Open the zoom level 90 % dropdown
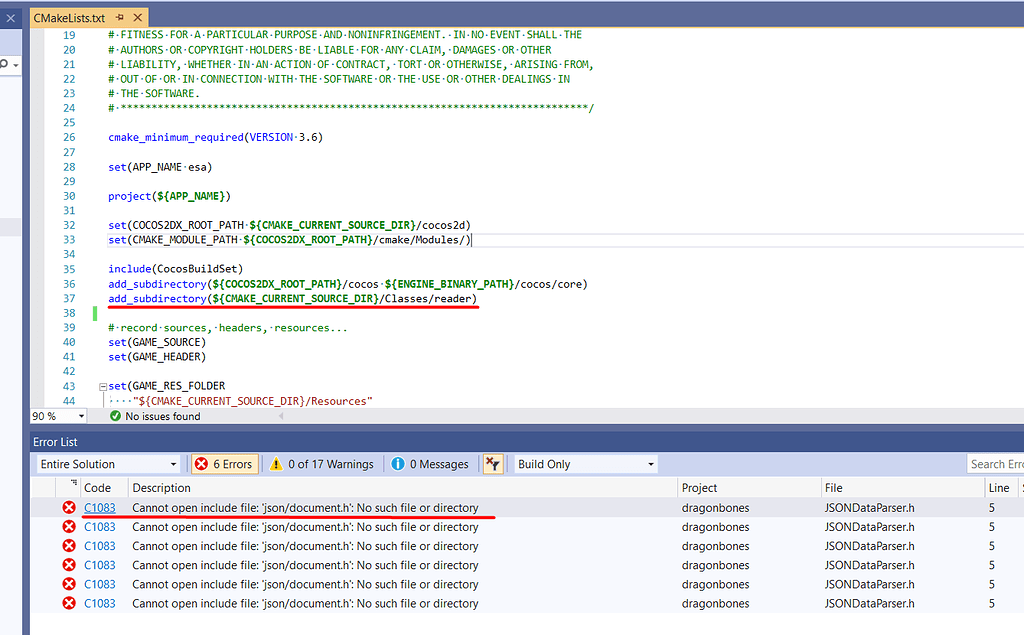This screenshot has height=635, width=1024. [82, 416]
